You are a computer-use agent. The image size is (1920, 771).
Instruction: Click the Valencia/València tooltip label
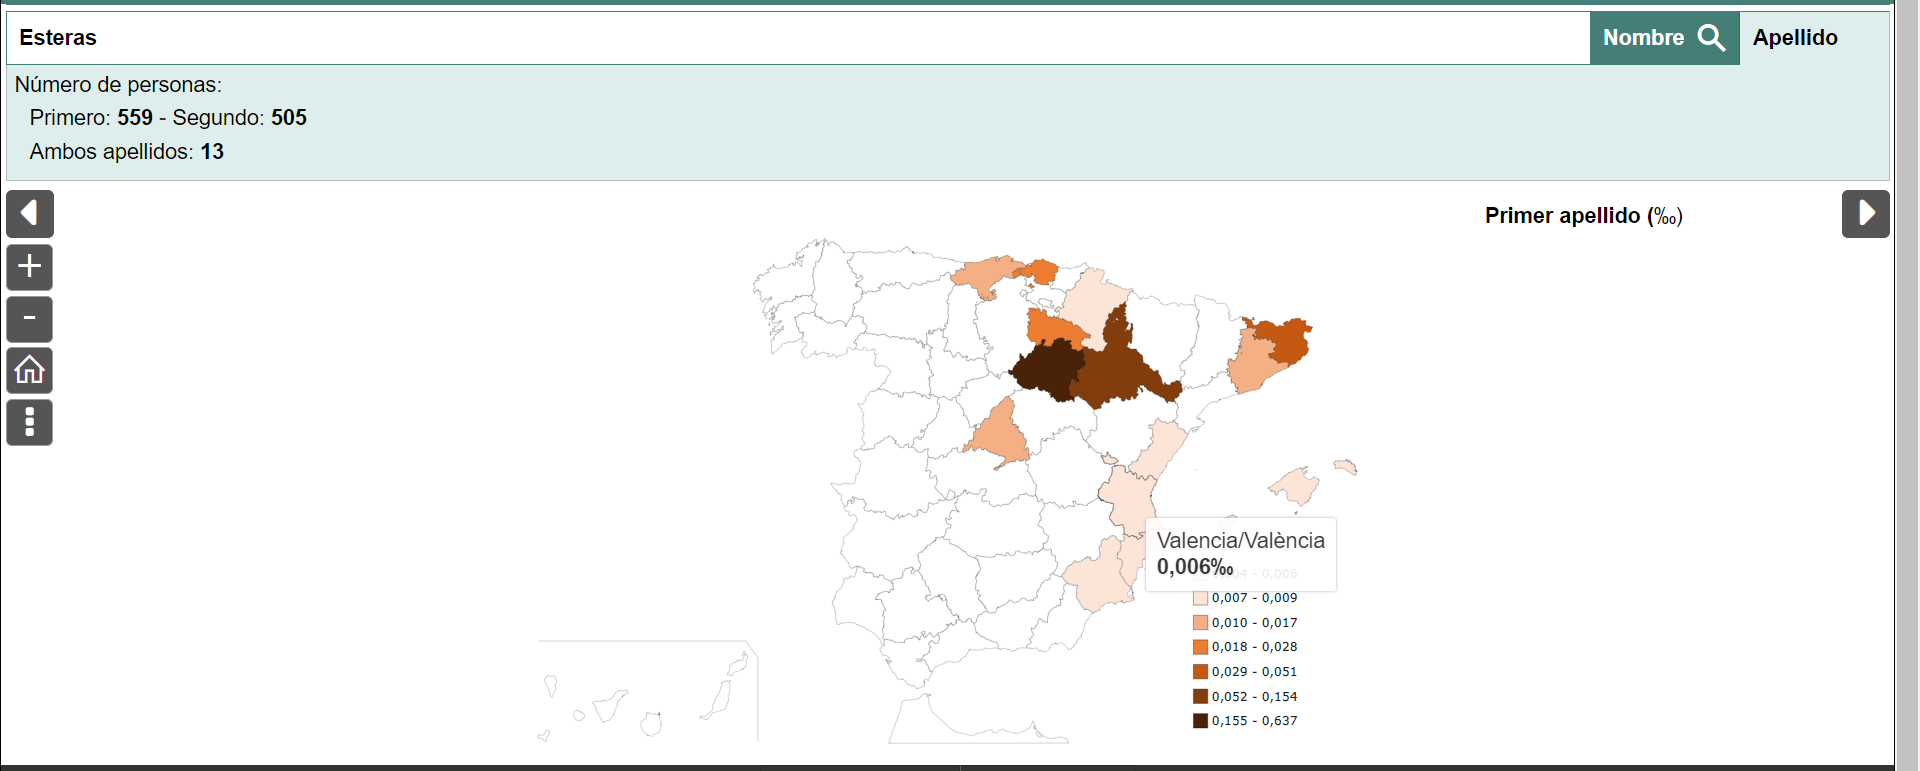[1240, 540]
